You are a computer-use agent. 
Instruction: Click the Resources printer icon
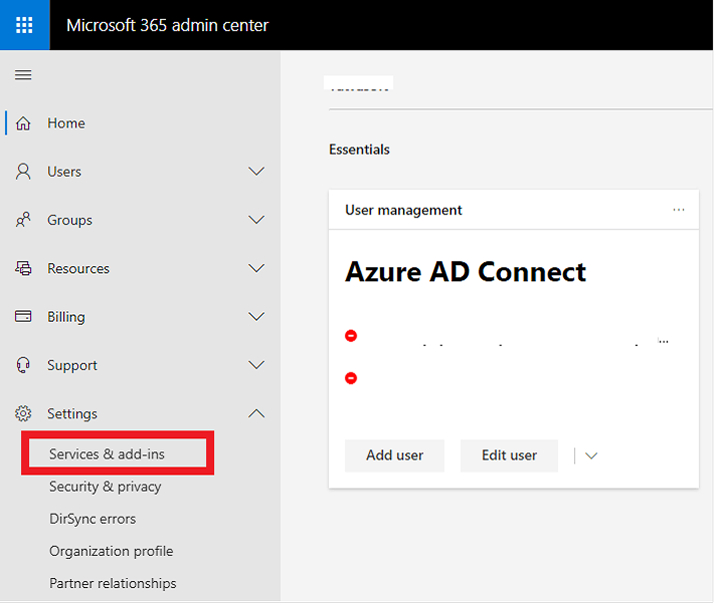(23, 268)
